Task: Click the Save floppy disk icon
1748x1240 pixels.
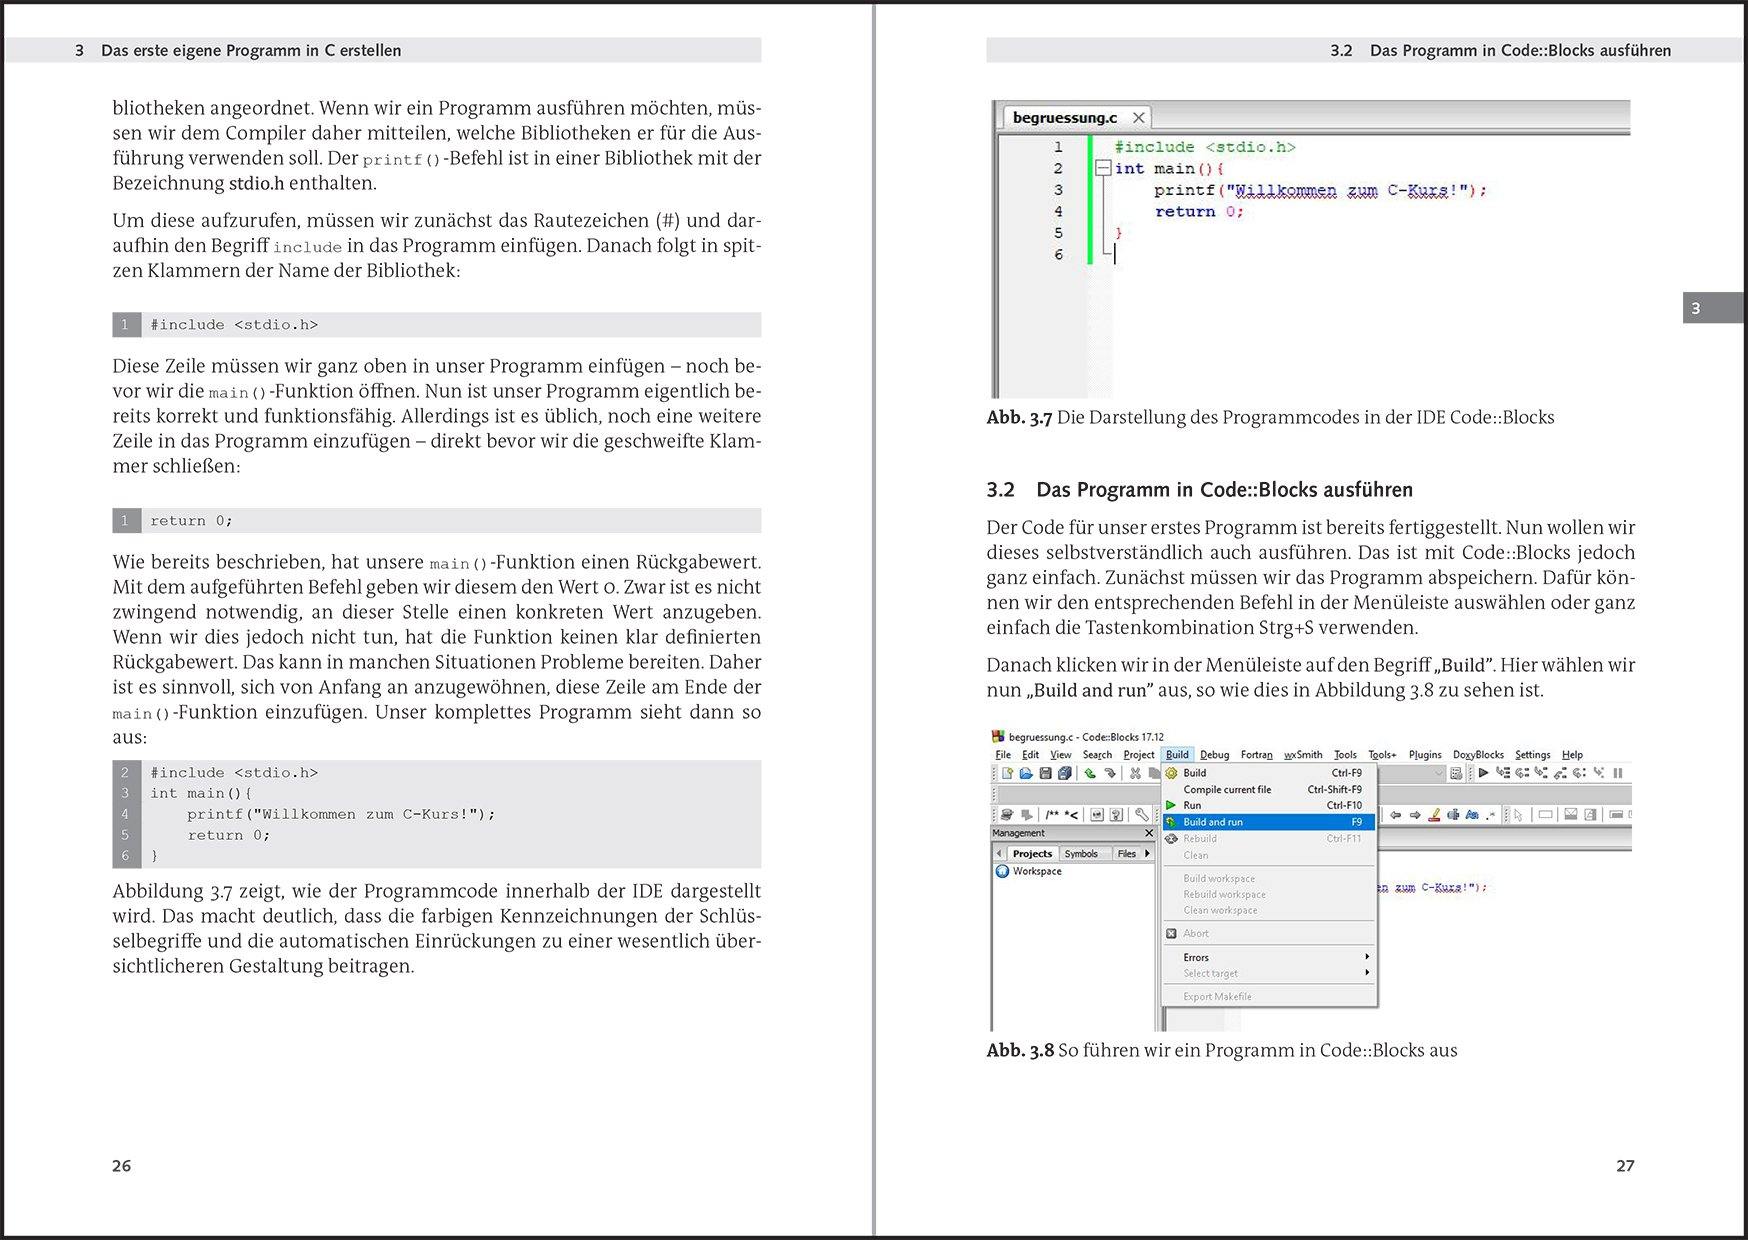Action: tap(1045, 773)
